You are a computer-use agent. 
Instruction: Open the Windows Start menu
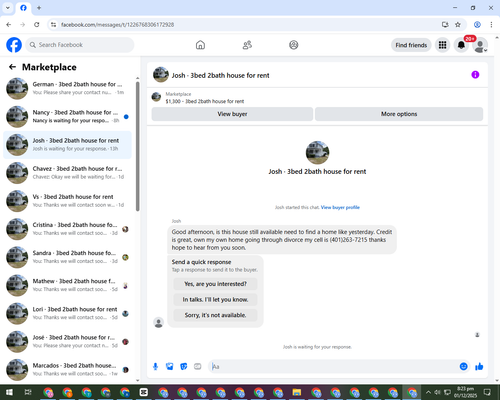click(9, 392)
